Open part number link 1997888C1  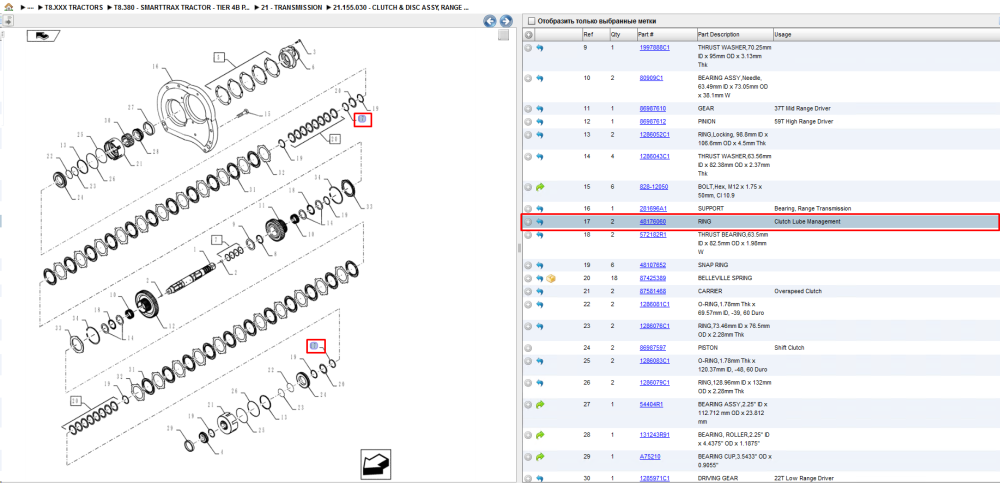coord(654,48)
